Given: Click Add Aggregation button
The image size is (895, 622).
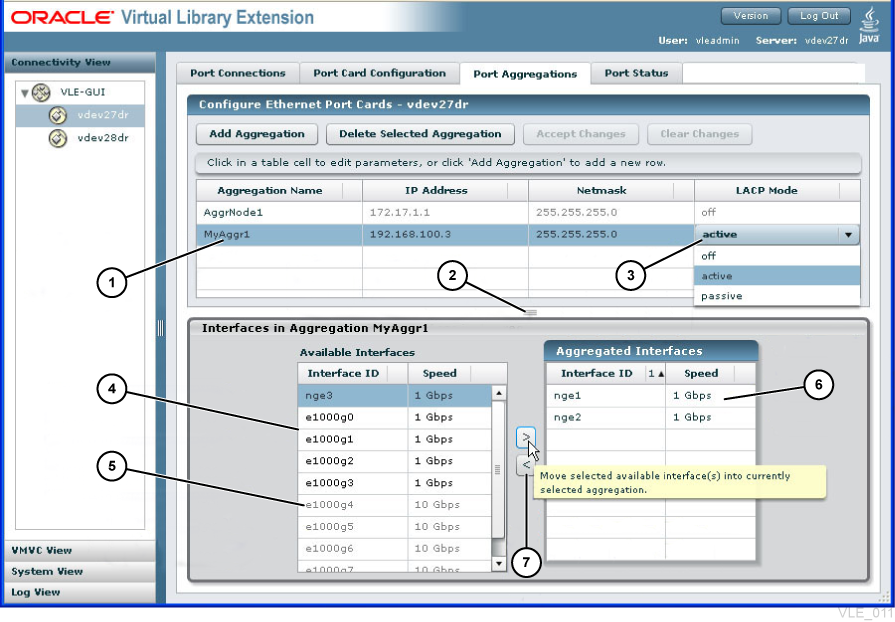Looking at the screenshot, I should pos(257,134).
